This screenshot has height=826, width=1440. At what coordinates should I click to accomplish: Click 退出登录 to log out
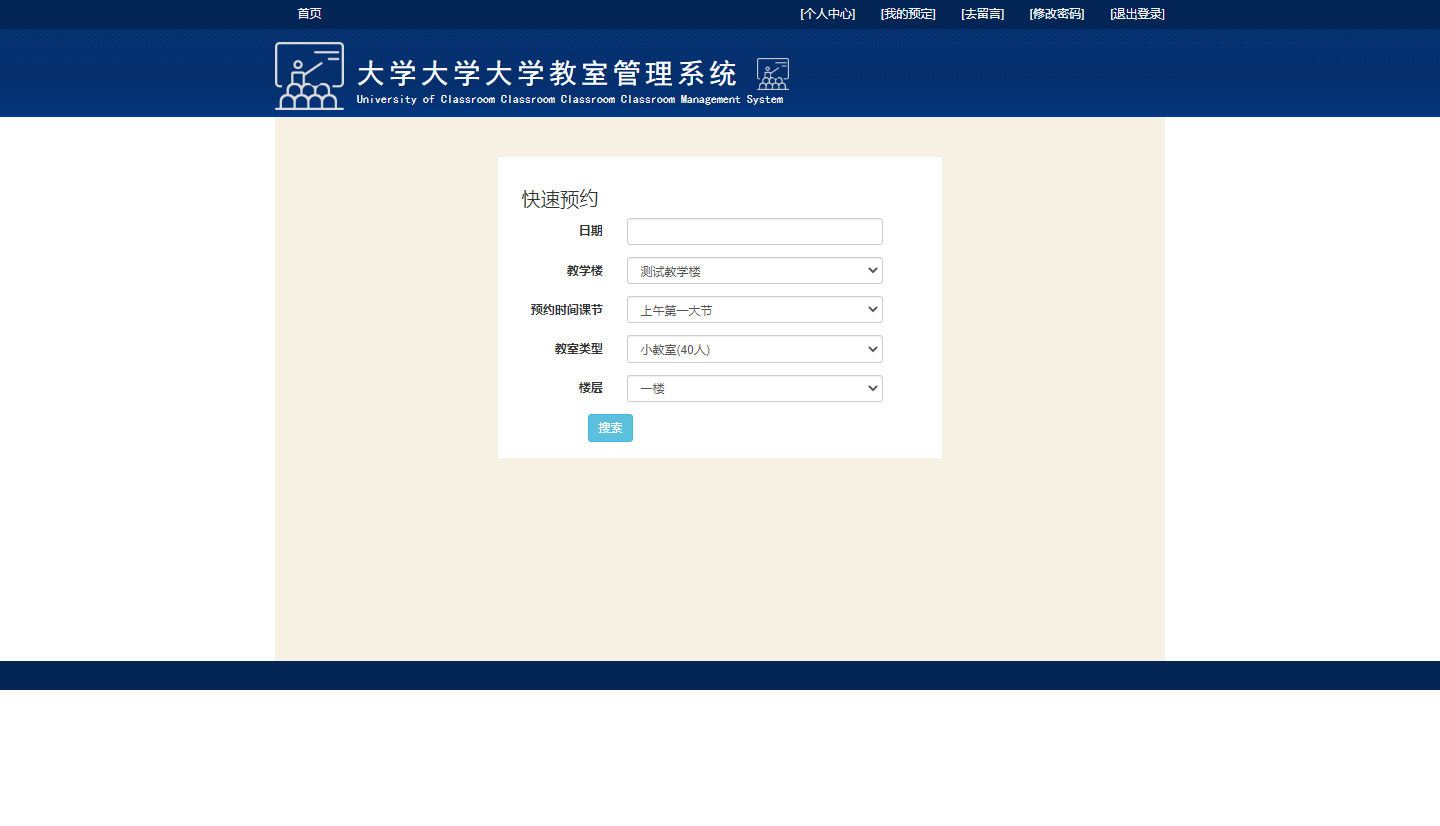click(1137, 14)
